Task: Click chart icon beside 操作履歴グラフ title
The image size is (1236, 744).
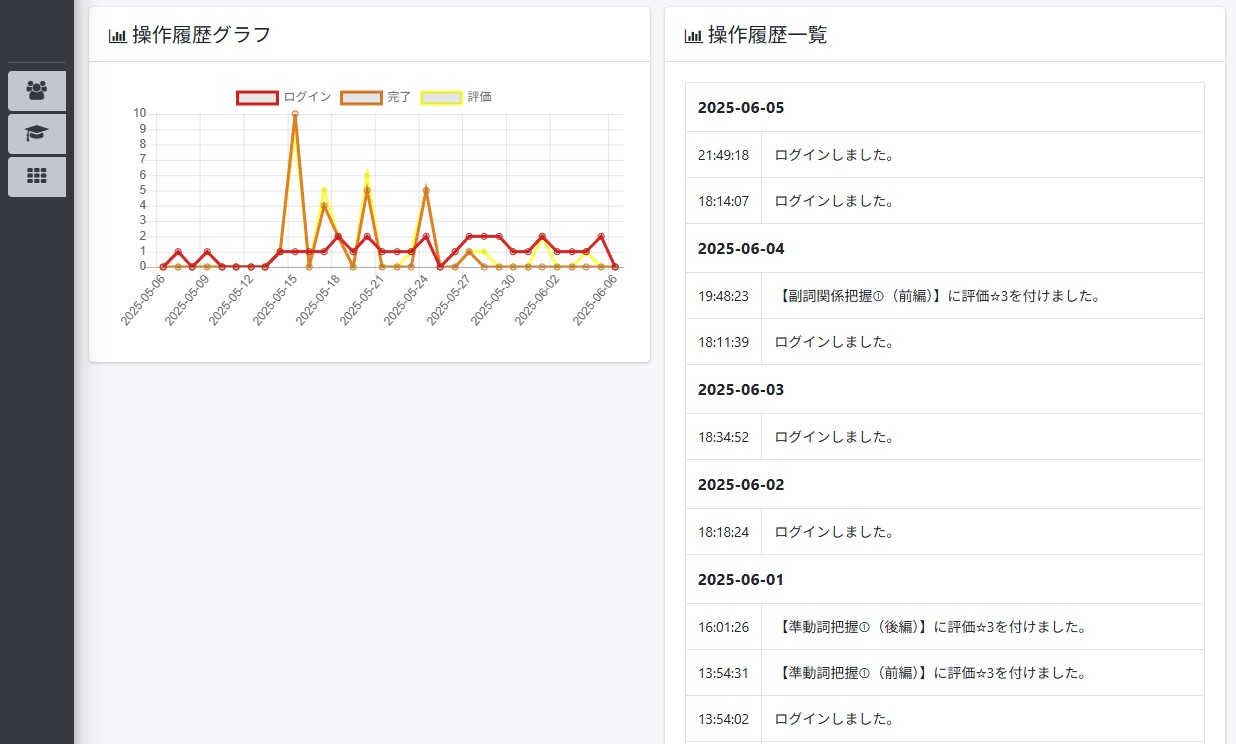Action: [117, 36]
